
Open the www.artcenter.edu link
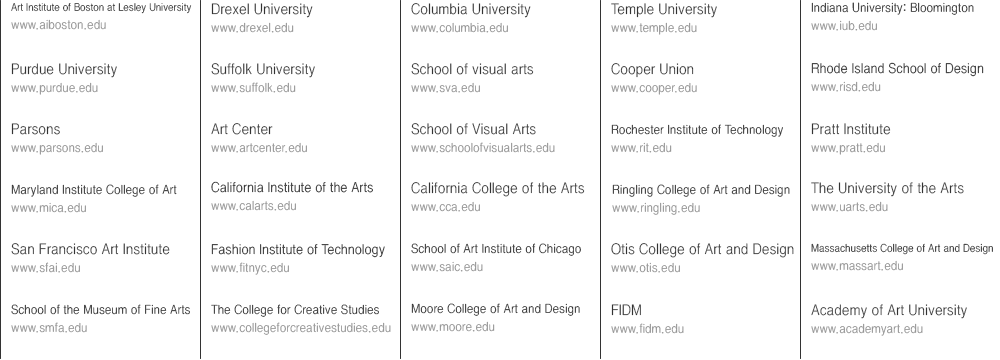click(x=259, y=148)
